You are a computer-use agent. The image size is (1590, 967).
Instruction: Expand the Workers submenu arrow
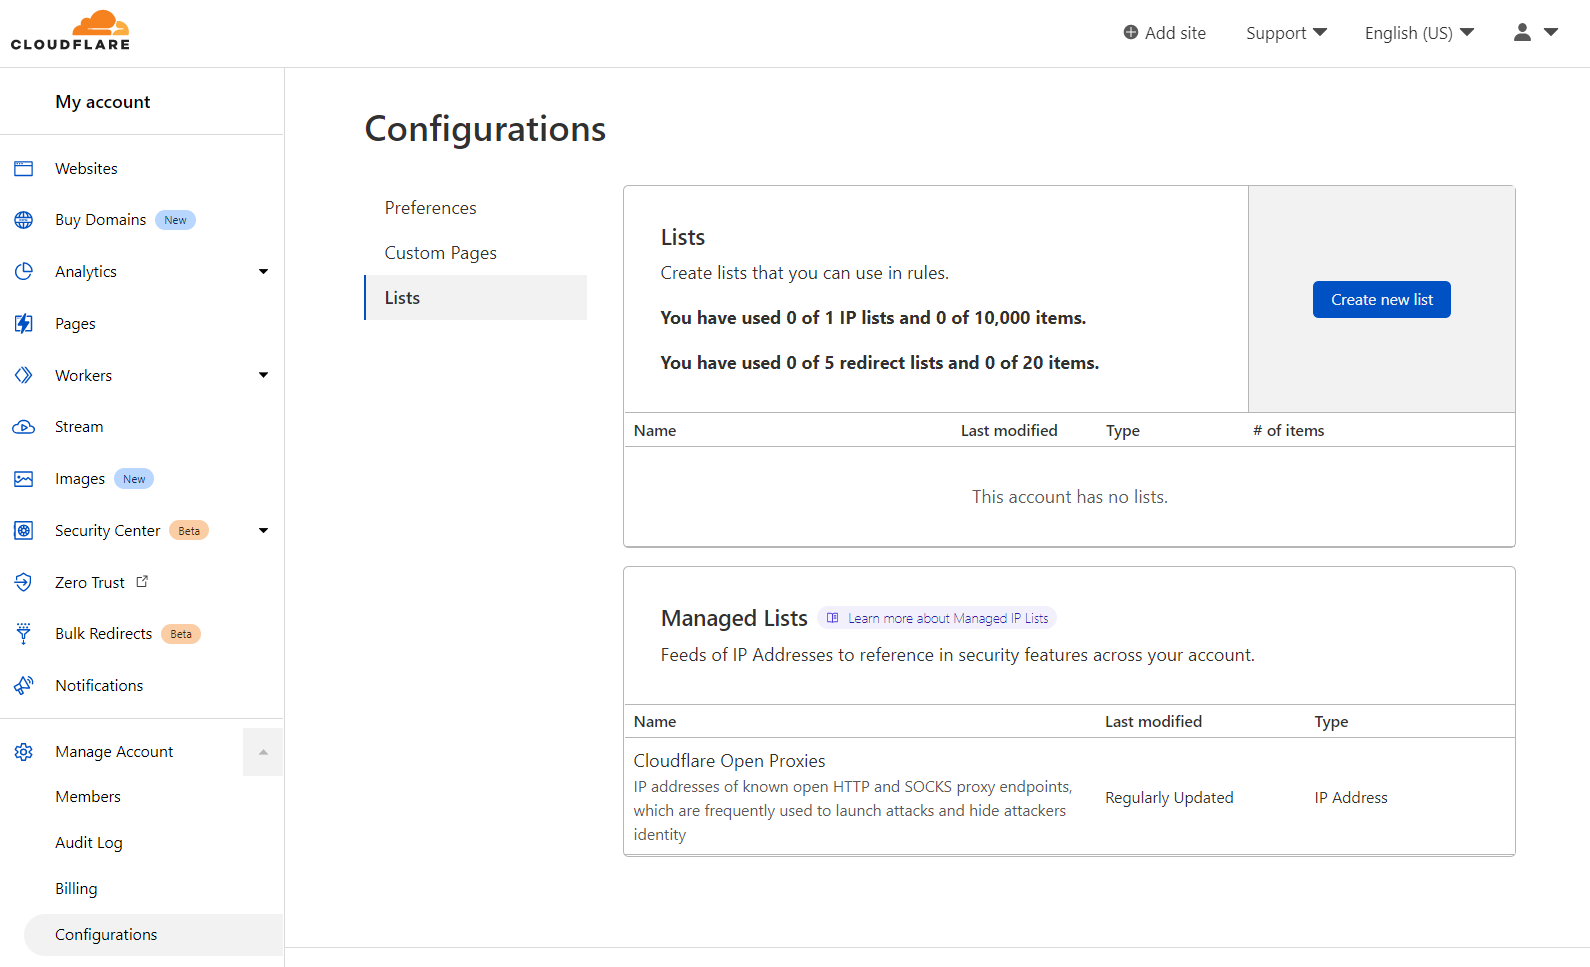tap(263, 376)
